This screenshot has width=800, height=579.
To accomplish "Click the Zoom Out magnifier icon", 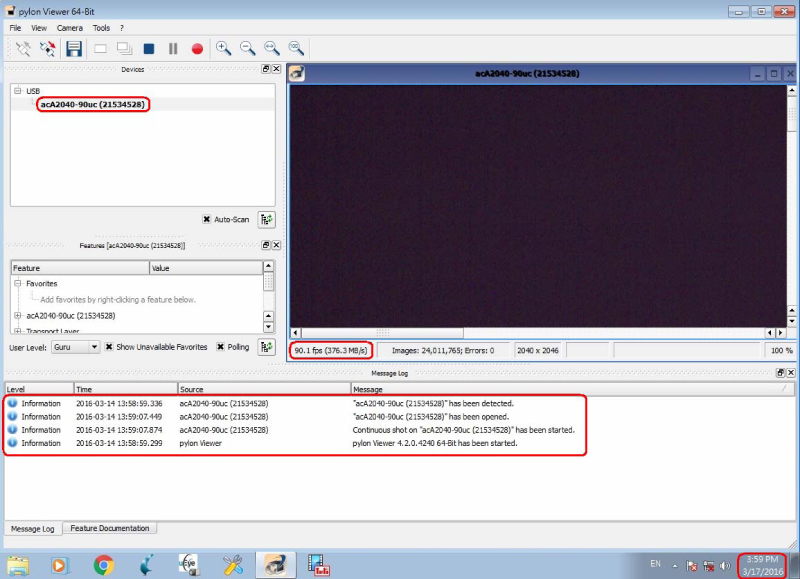I will point(247,48).
